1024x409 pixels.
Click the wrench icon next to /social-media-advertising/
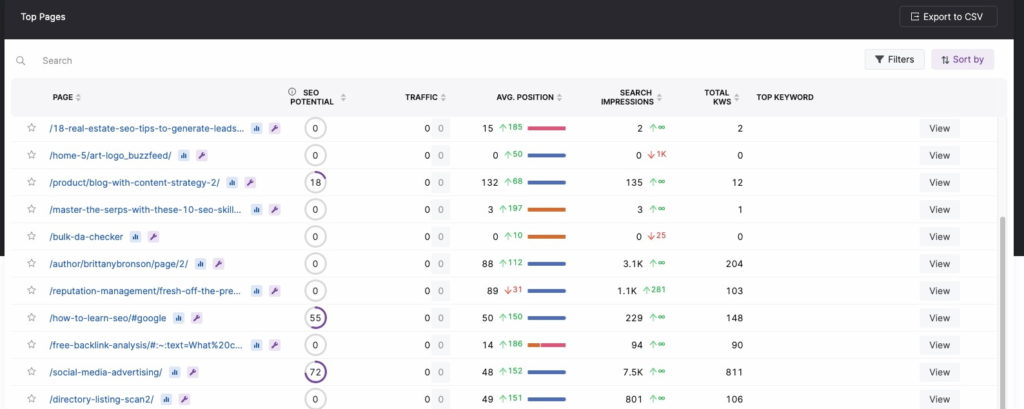(x=192, y=372)
